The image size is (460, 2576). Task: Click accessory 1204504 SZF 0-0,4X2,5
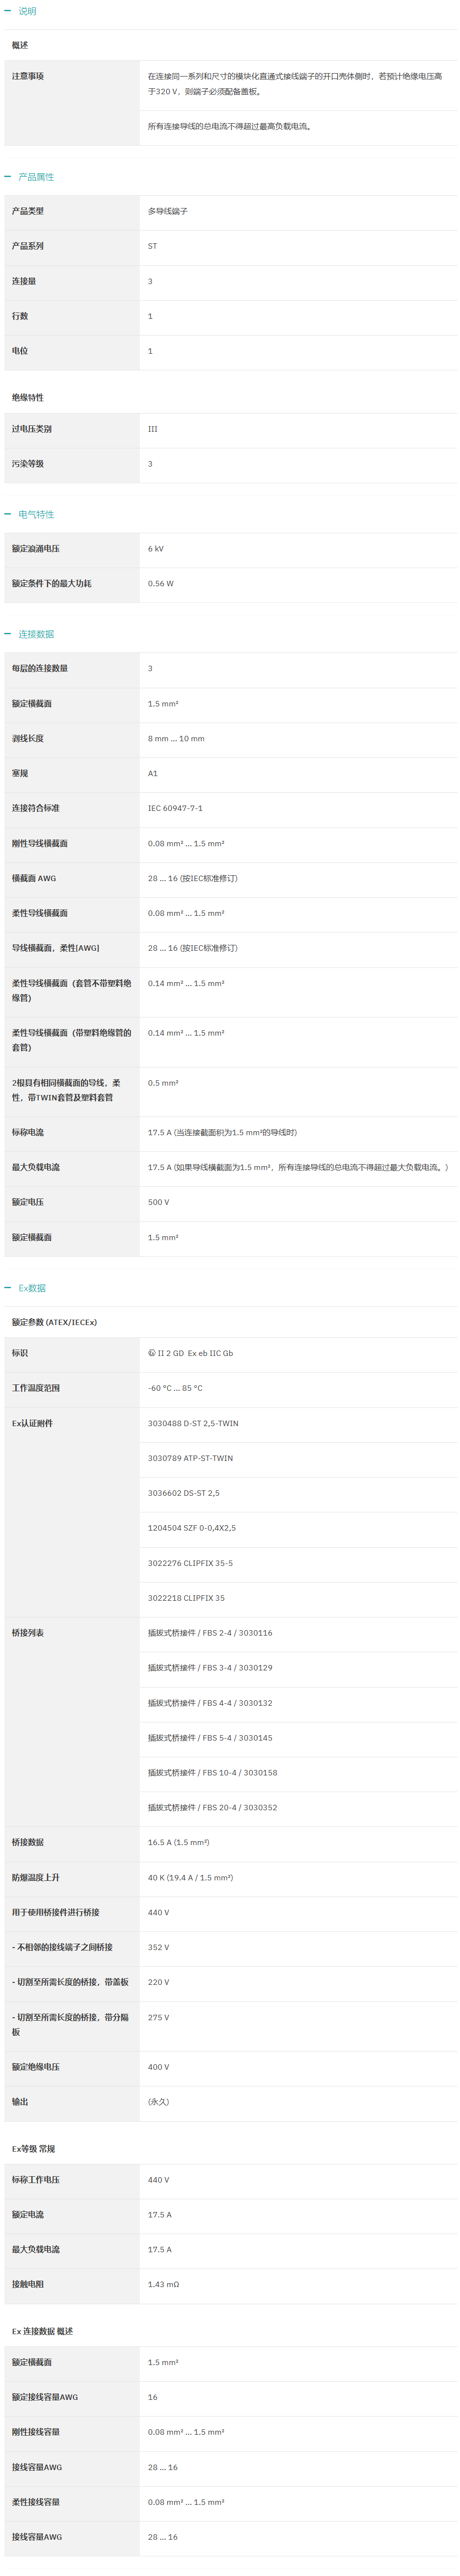pyautogui.click(x=192, y=1528)
